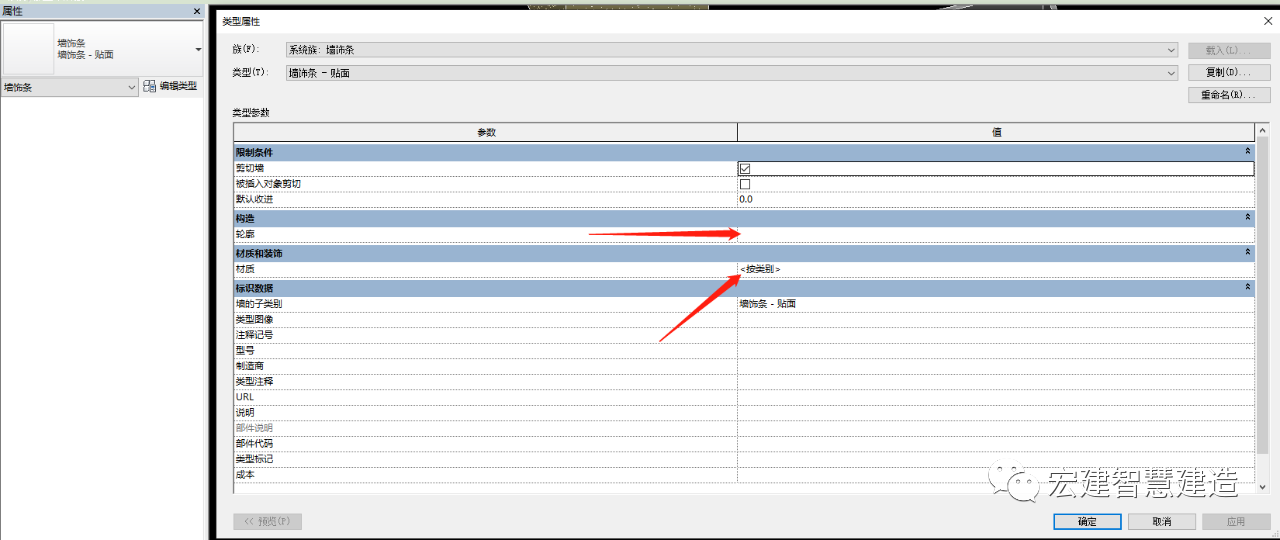The width and height of the screenshot is (1280, 540).
Task: Click the 编辑类型 icon in Properties panel
Action: pyautogui.click(x=150, y=87)
